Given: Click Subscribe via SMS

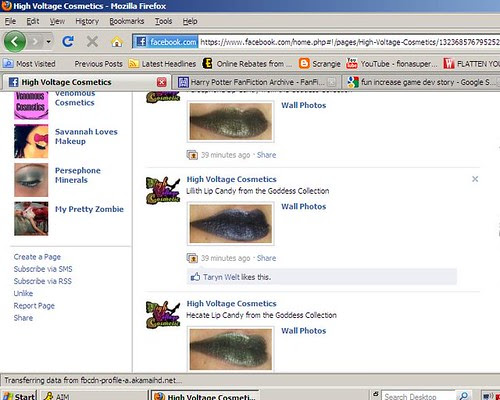Looking at the screenshot, I should point(43,269).
